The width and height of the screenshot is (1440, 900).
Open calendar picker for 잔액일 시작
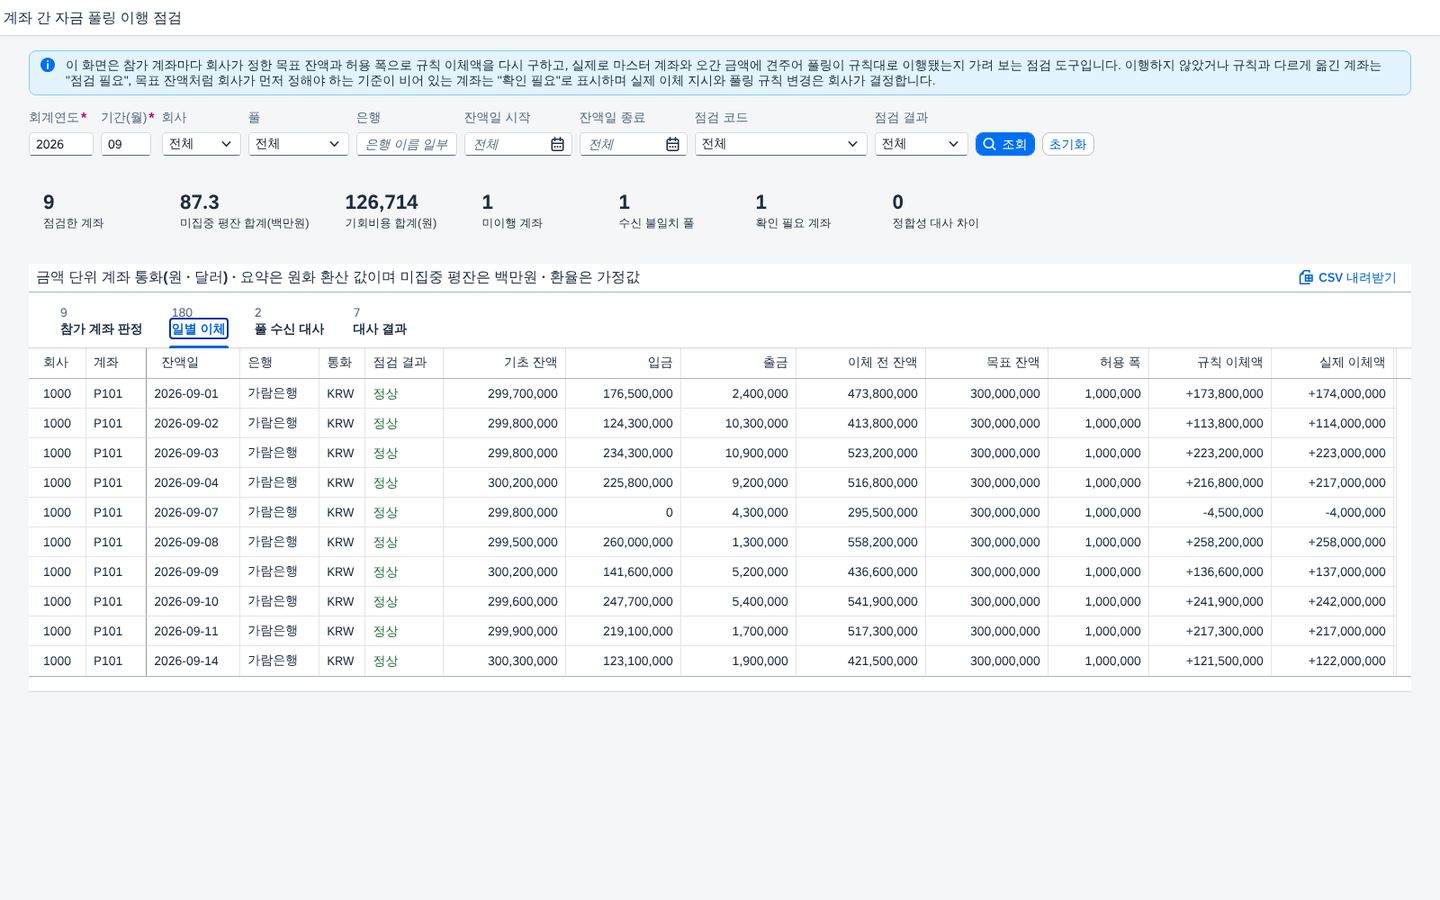(x=557, y=144)
